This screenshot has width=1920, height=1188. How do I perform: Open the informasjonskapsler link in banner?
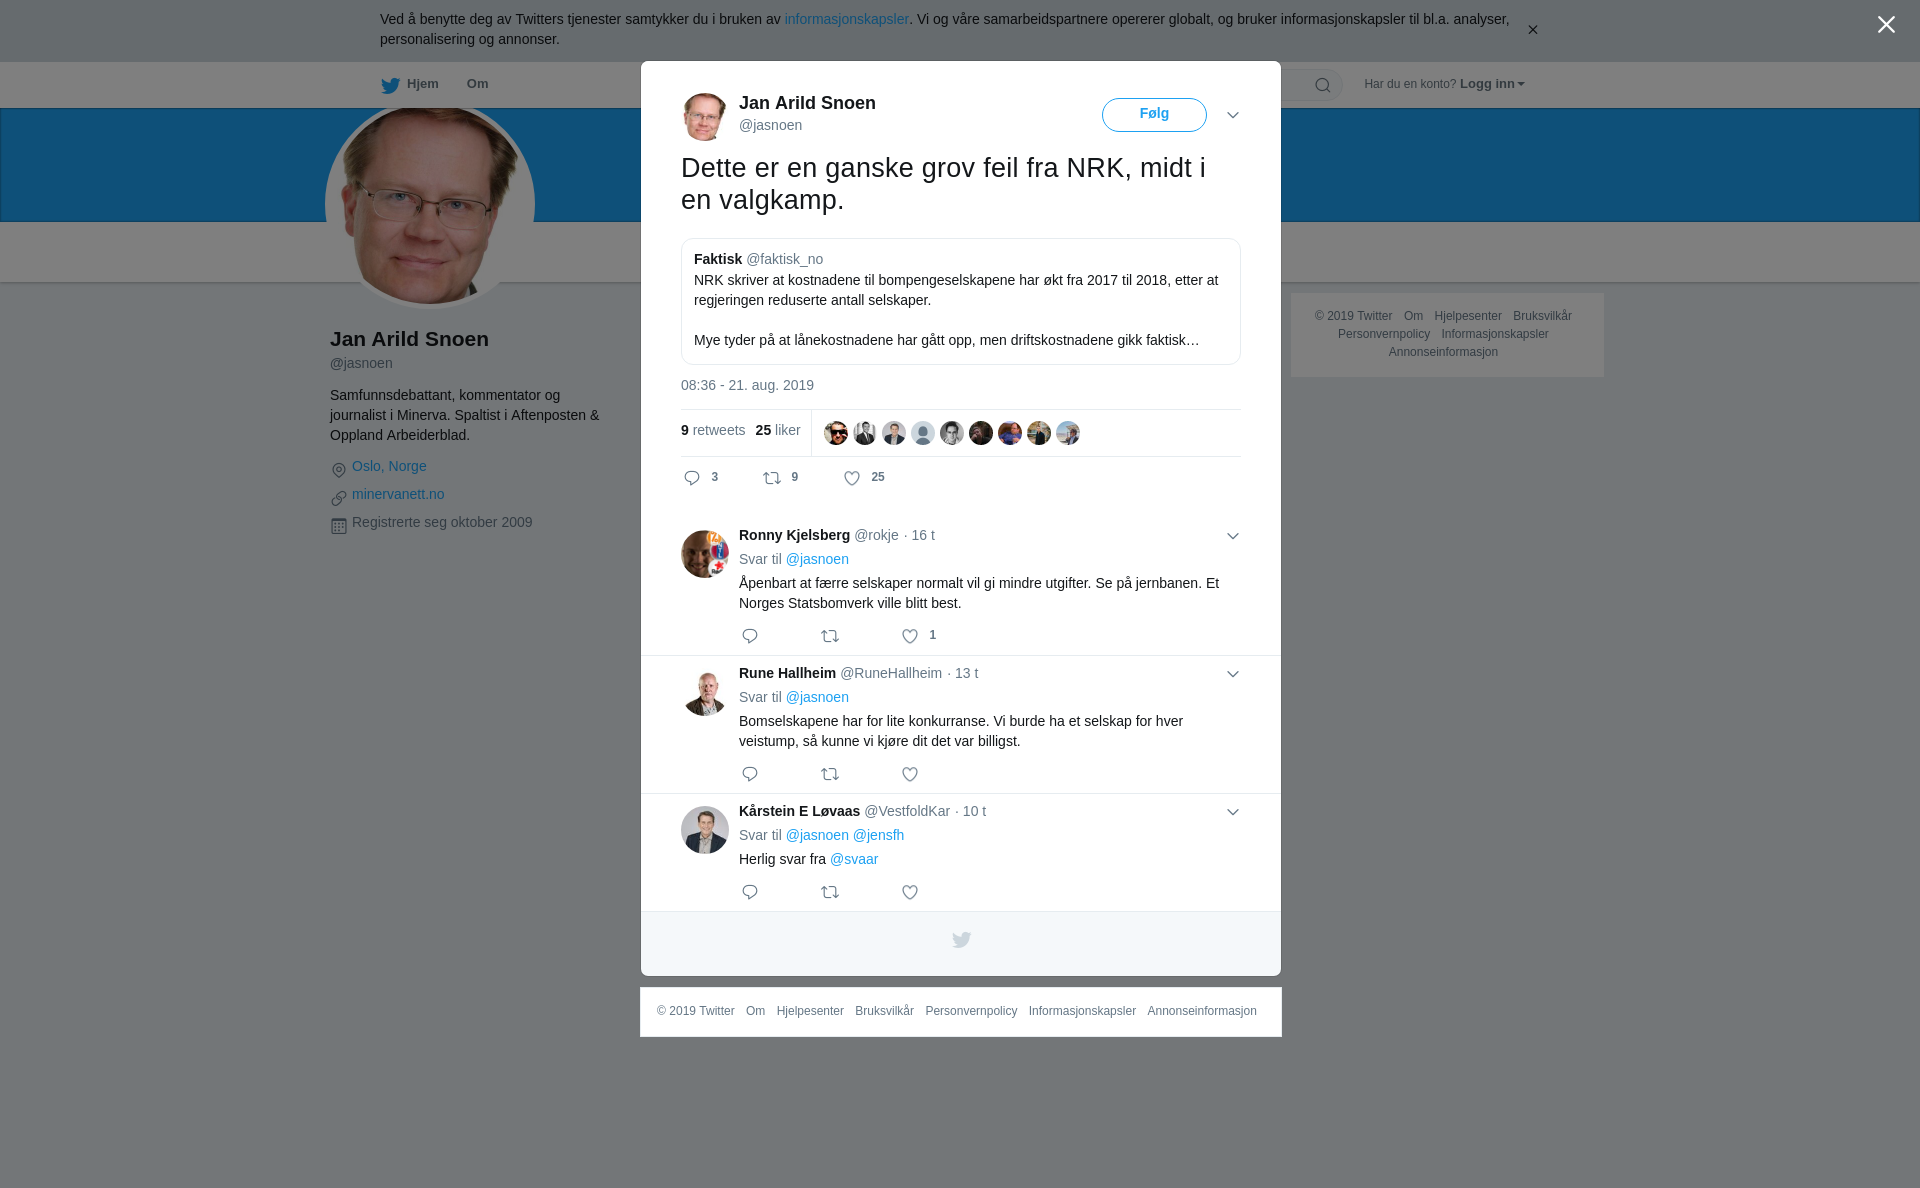[846, 19]
